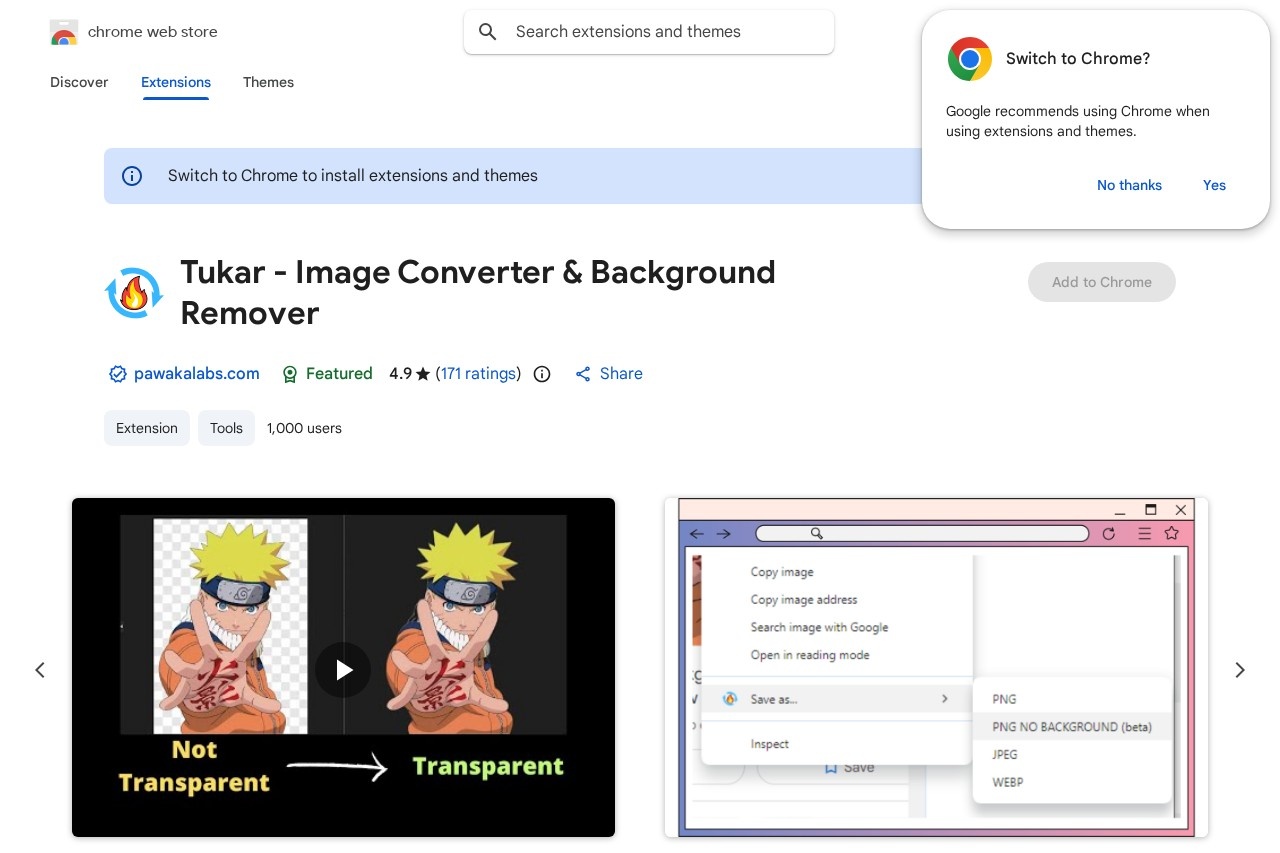Switch to the Discover tab
The height and width of the screenshot is (853, 1280).
coord(79,82)
